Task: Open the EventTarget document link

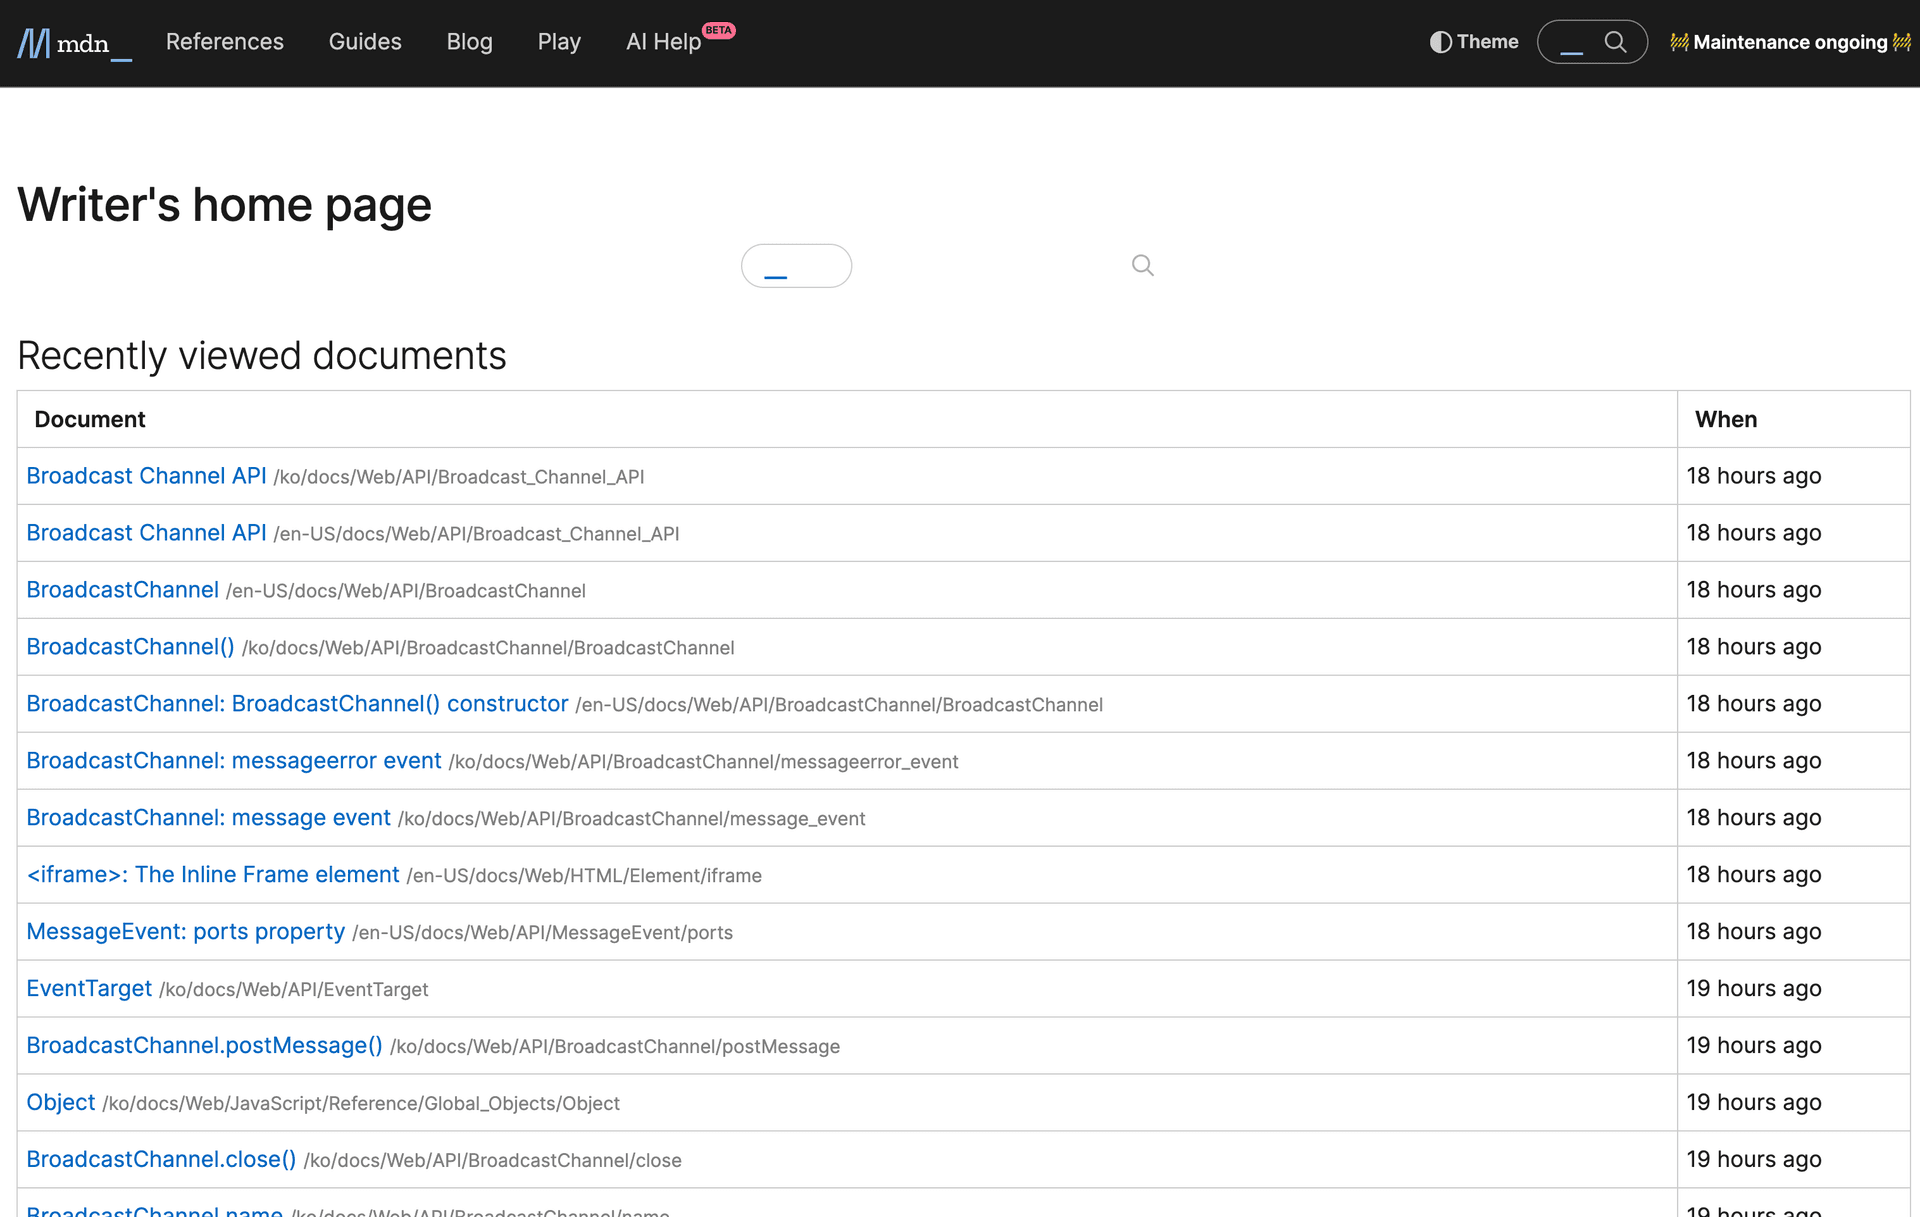Action: coord(89,989)
